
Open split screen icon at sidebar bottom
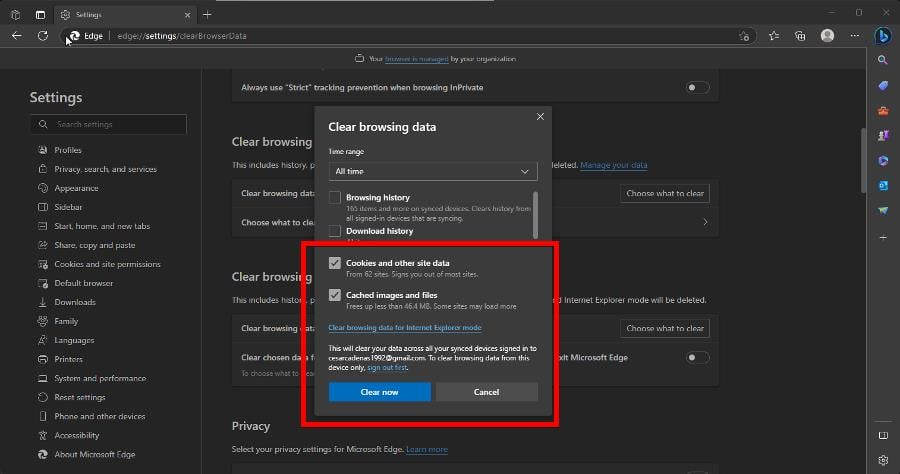tap(883, 436)
